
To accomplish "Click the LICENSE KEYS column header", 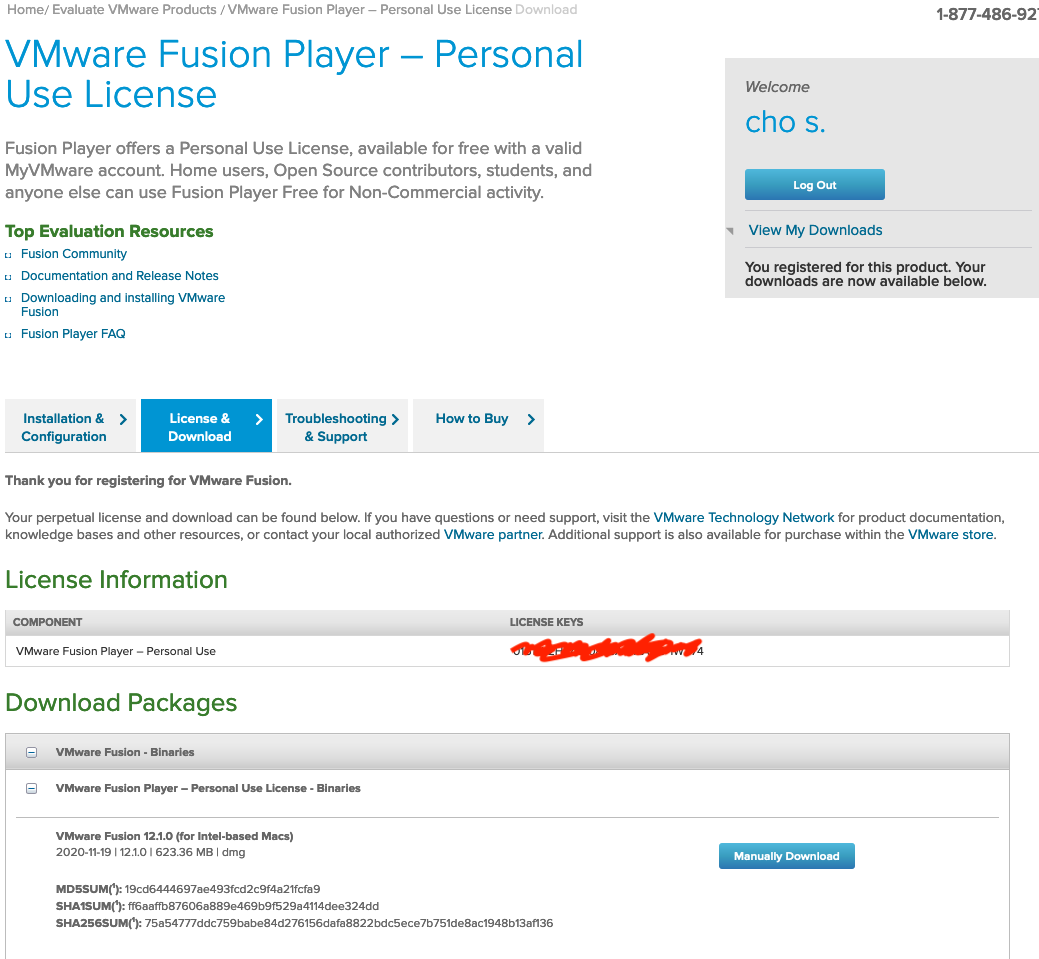I will coord(546,622).
